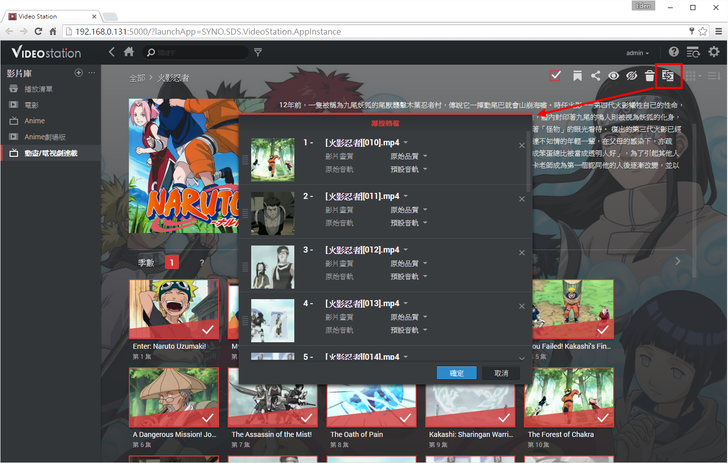Screen dimensions: 728x463
Task: Expand file dropdown for [火影忍者][011].mp4
Action: tap(405, 196)
